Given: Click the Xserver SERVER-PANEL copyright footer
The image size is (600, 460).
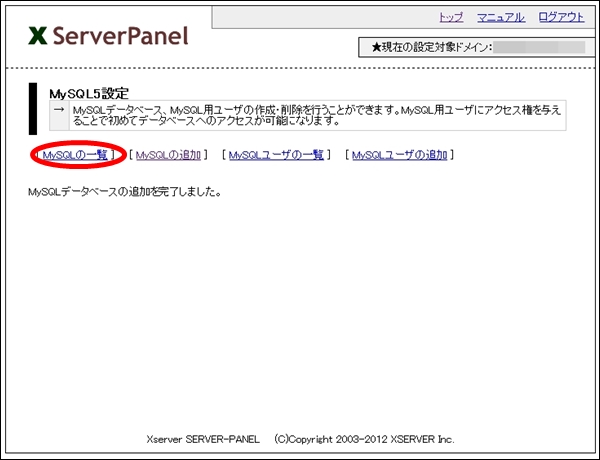Looking at the screenshot, I should tap(300, 439).
